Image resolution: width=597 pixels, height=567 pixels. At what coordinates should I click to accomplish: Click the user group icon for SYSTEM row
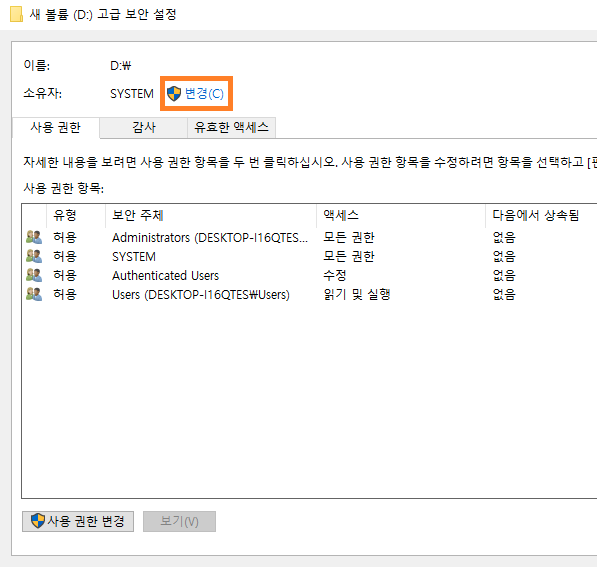pyautogui.click(x=34, y=256)
